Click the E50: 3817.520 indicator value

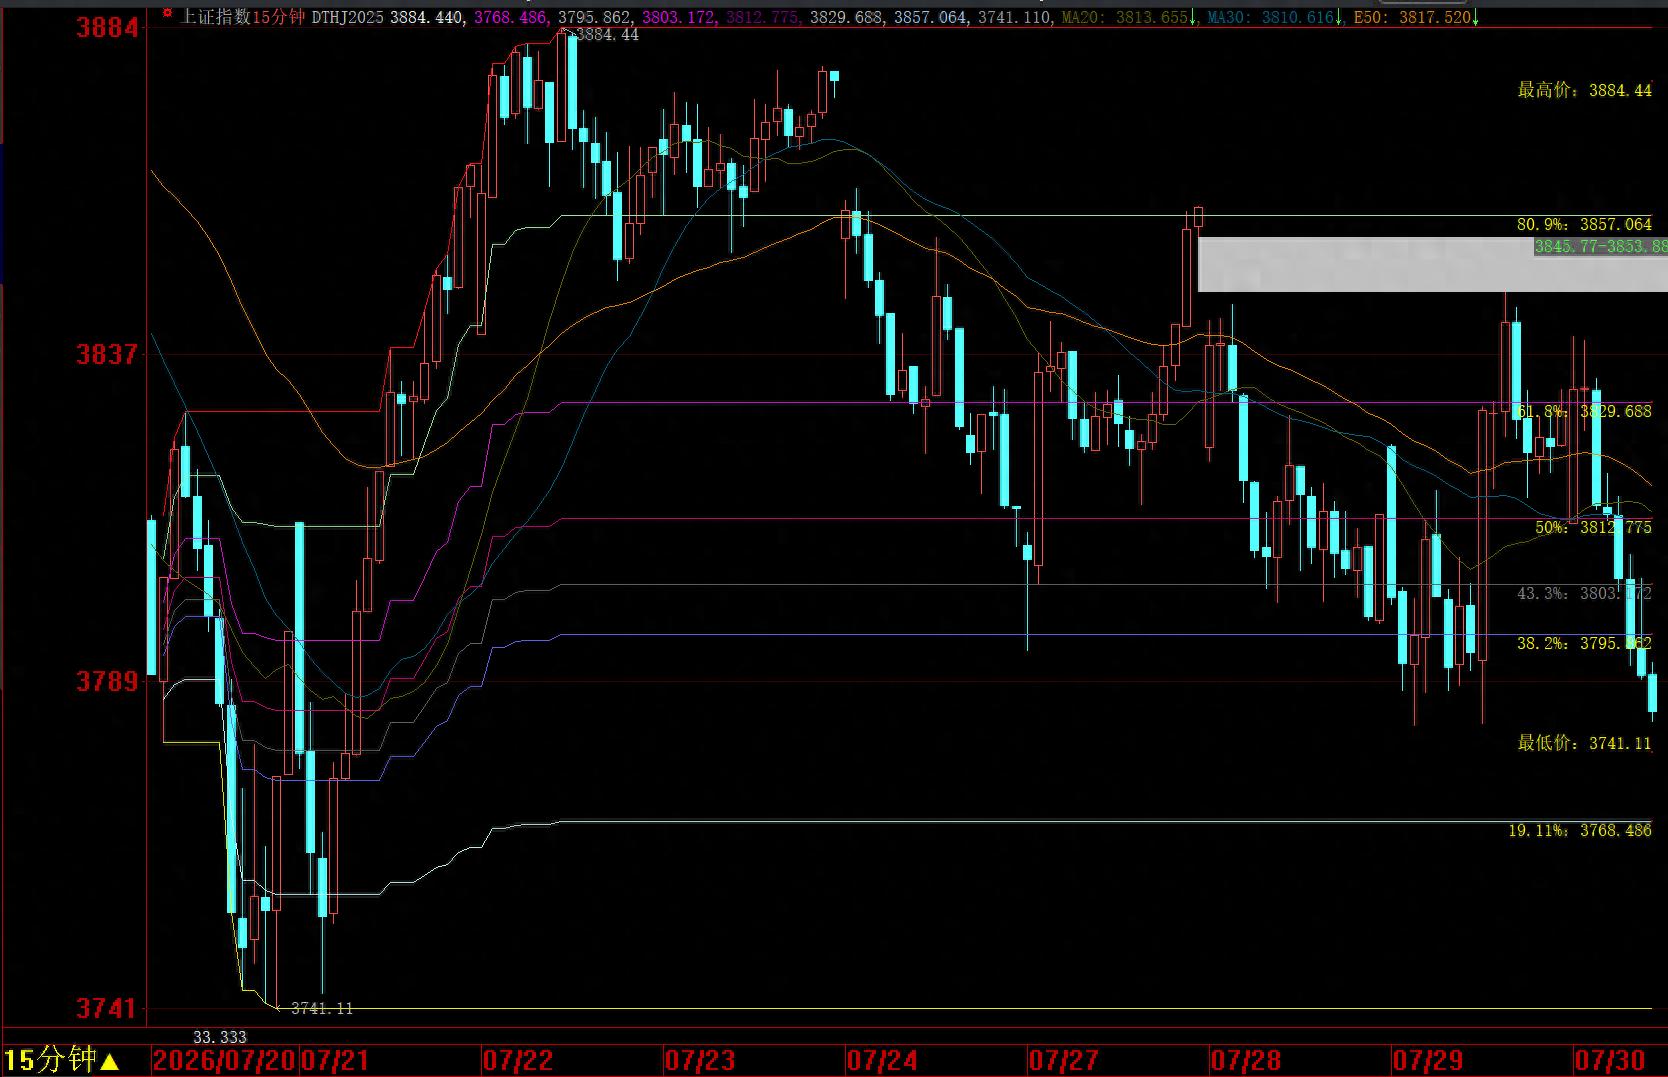1412,17
